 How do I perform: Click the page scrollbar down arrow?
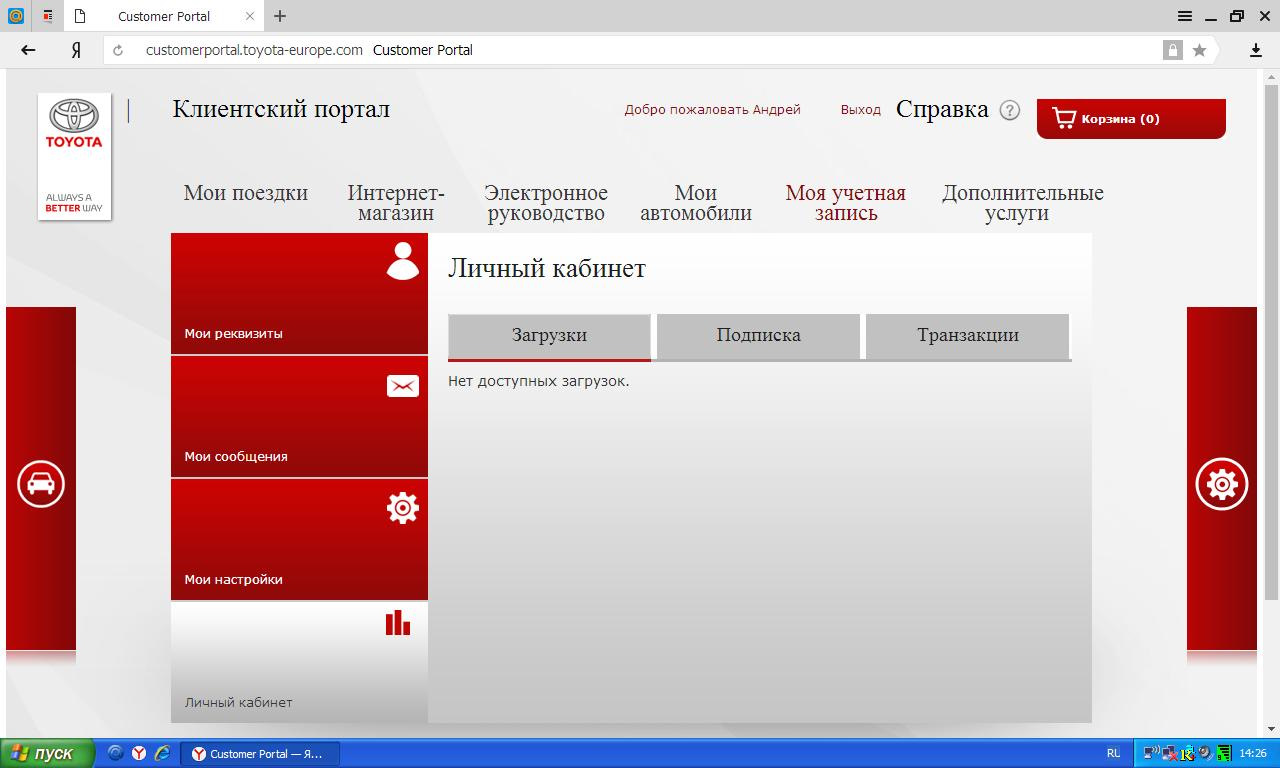coord(1273,729)
